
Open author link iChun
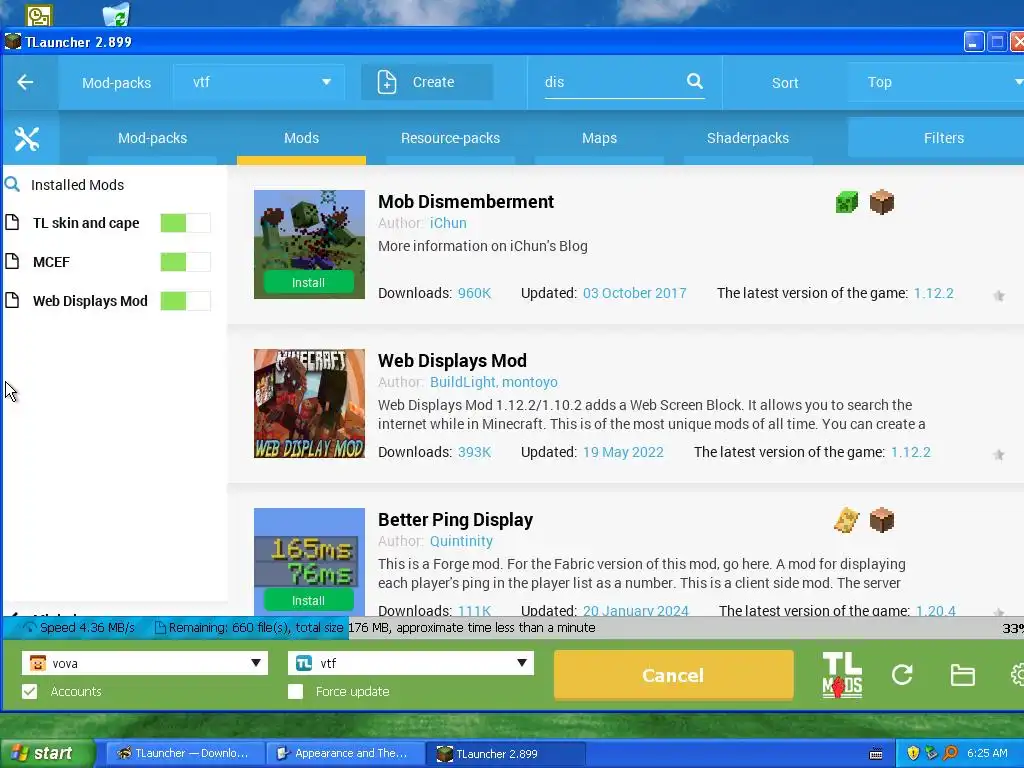448,223
